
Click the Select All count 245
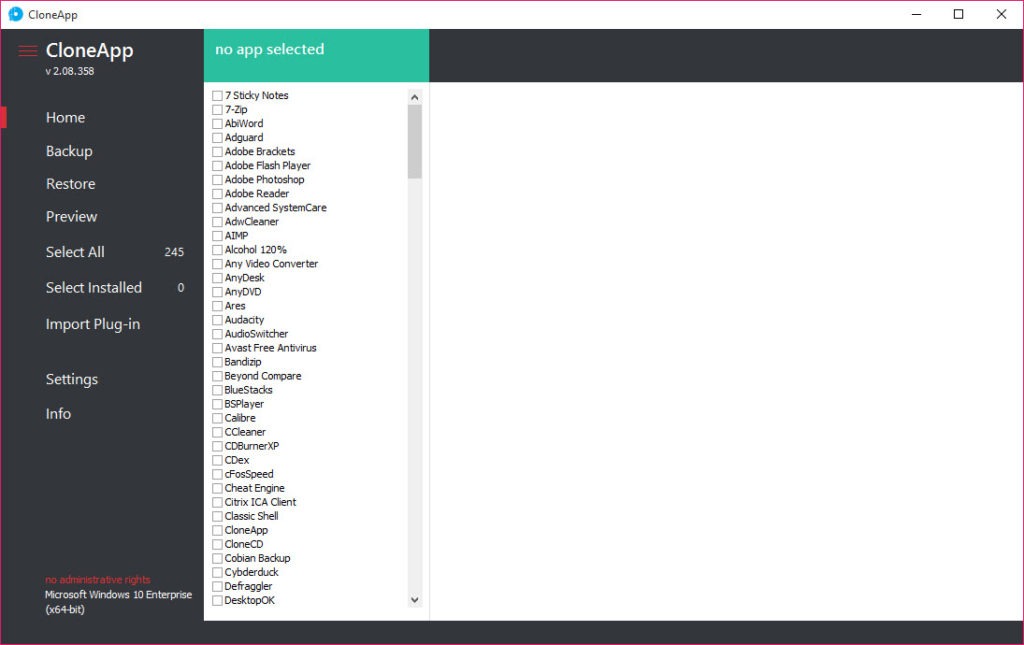(x=174, y=252)
